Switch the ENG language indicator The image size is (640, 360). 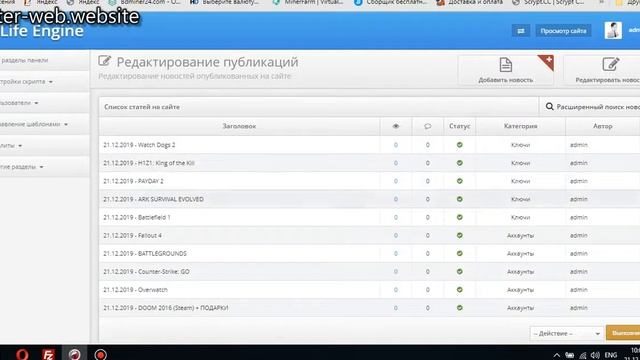click(x=611, y=355)
